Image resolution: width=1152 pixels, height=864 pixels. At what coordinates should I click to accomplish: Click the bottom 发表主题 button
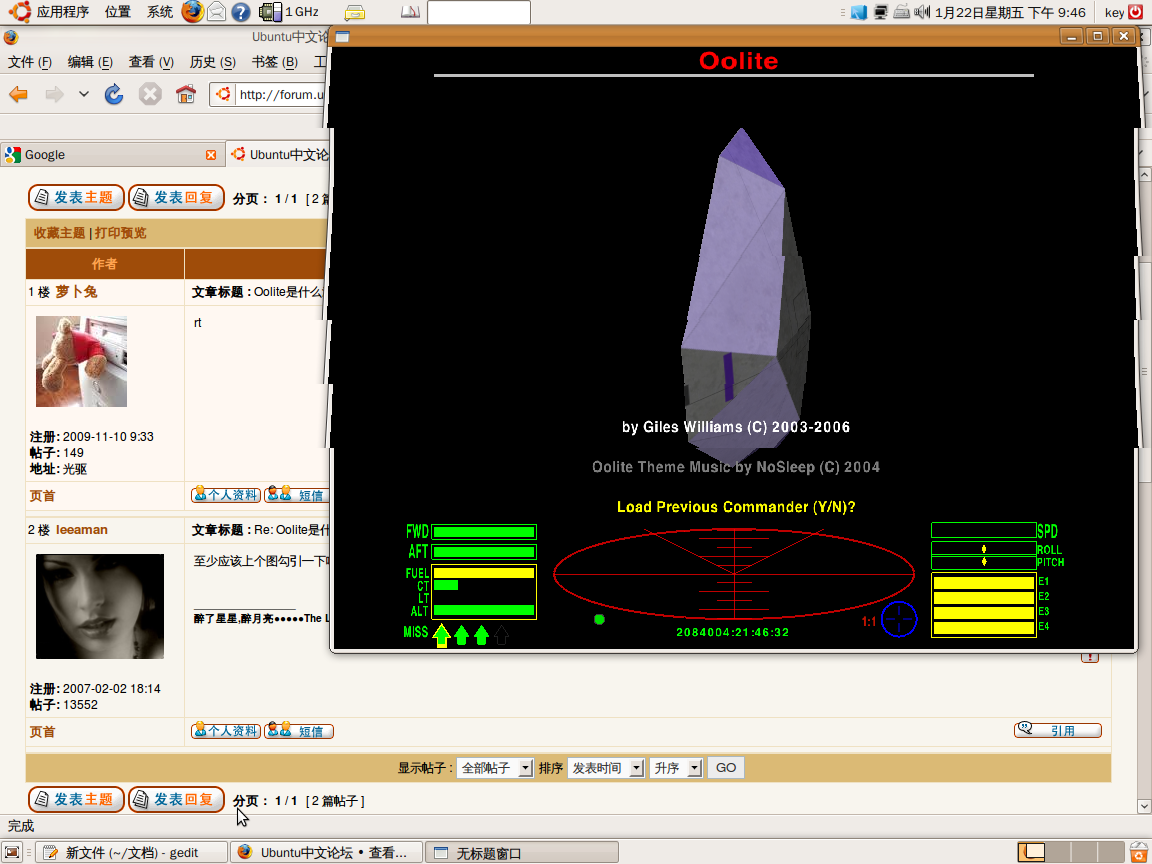click(76, 800)
